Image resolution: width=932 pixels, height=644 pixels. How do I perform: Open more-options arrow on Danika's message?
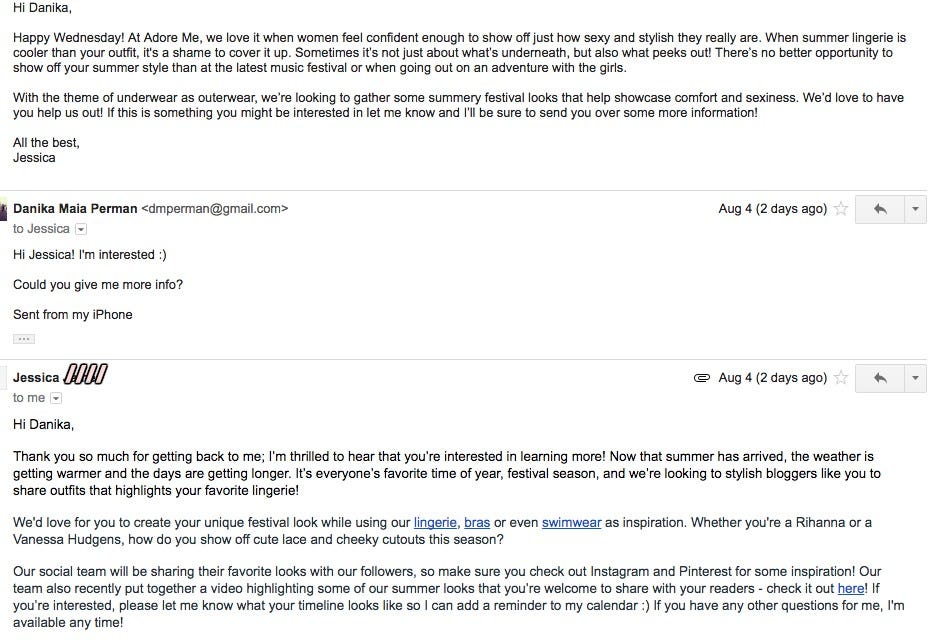pyautogui.click(x=915, y=209)
